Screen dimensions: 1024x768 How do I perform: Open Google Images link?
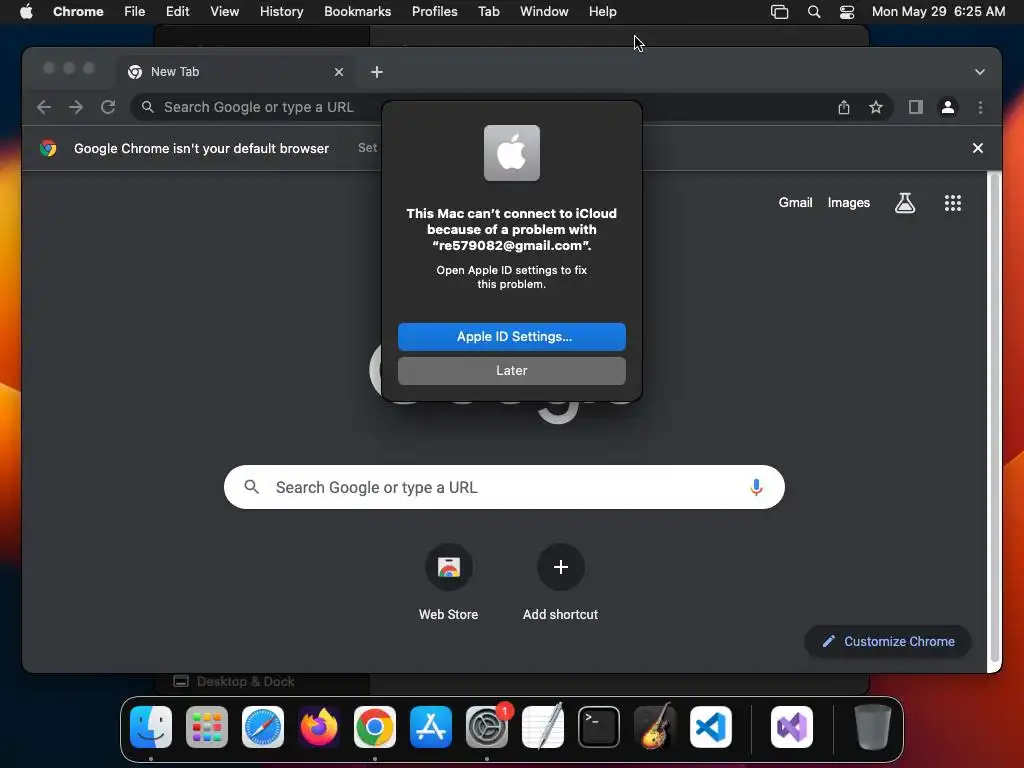pyautogui.click(x=848, y=202)
